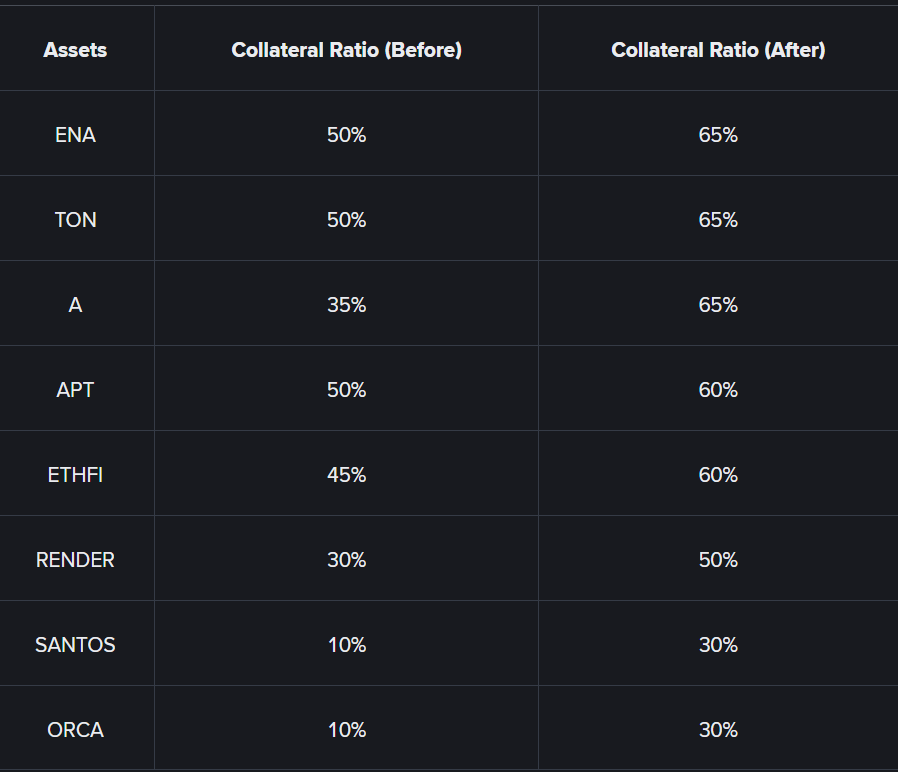Image resolution: width=898 pixels, height=772 pixels.
Task: Select the ORCA asset cell
Action: pyautogui.click(x=75, y=730)
